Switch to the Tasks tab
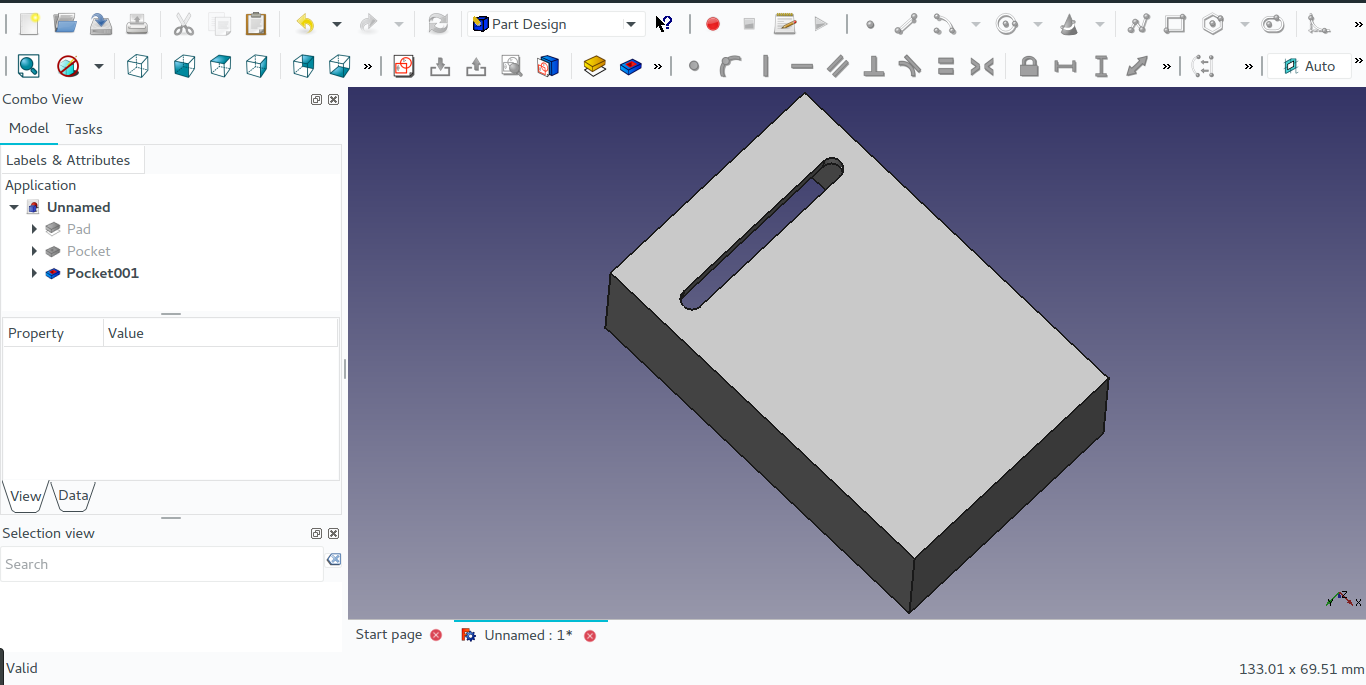 tap(84, 129)
